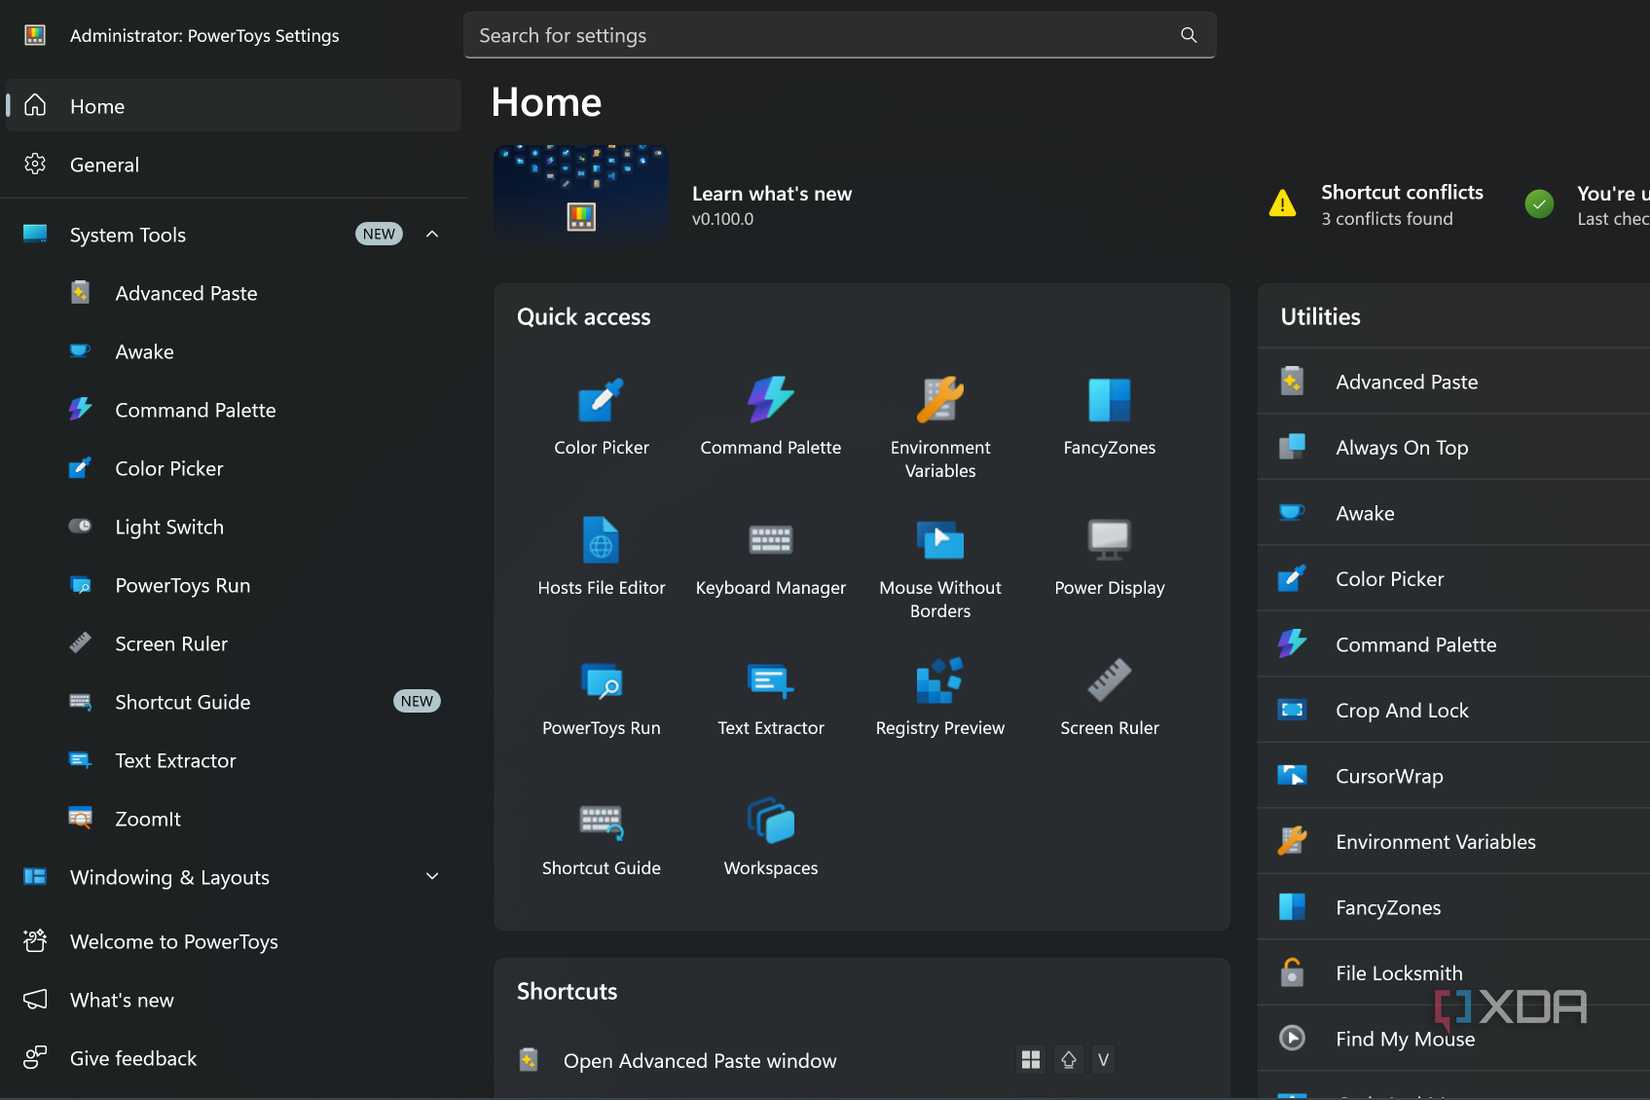Open the Learn what's new v0.100.0 card
1650x1100 pixels.
pos(675,192)
